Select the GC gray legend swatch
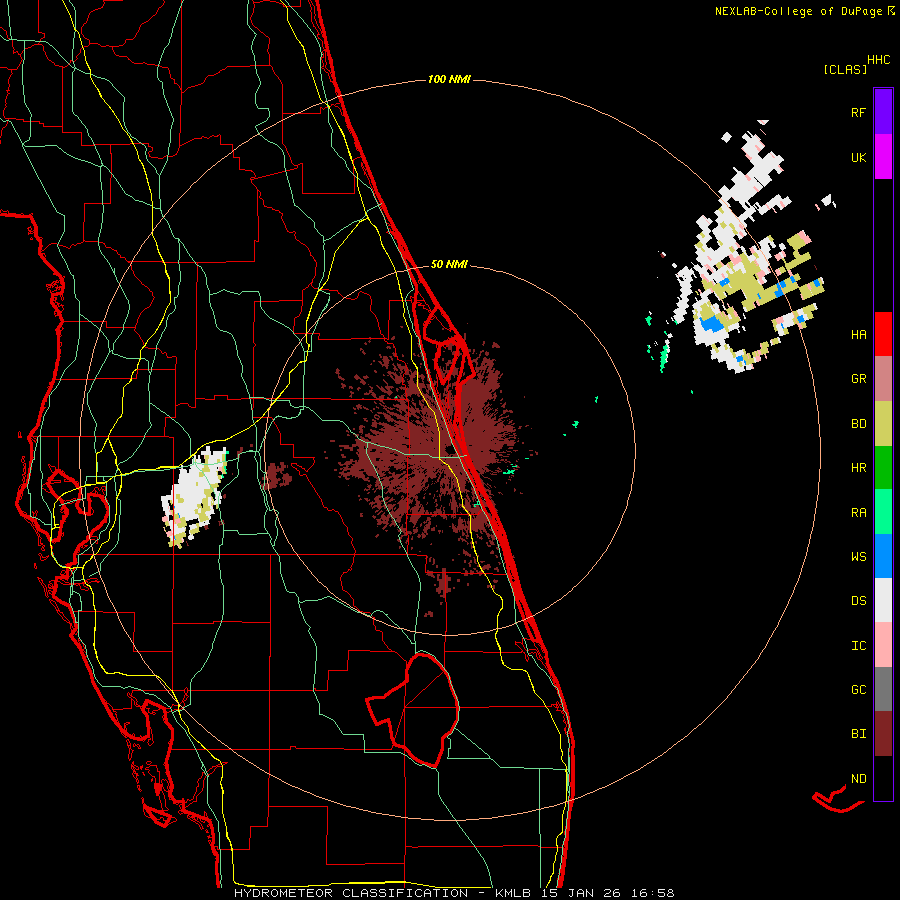Screen dimensions: 900x900 [883, 689]
